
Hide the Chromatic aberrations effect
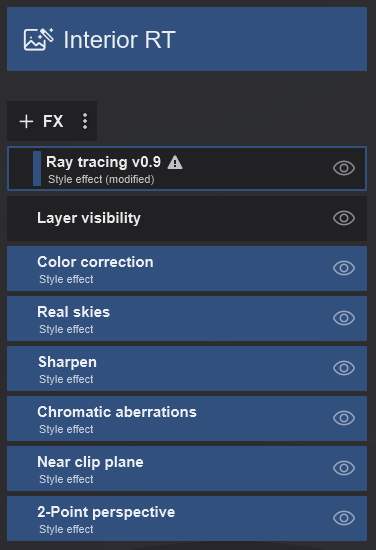tap(344, 418)
